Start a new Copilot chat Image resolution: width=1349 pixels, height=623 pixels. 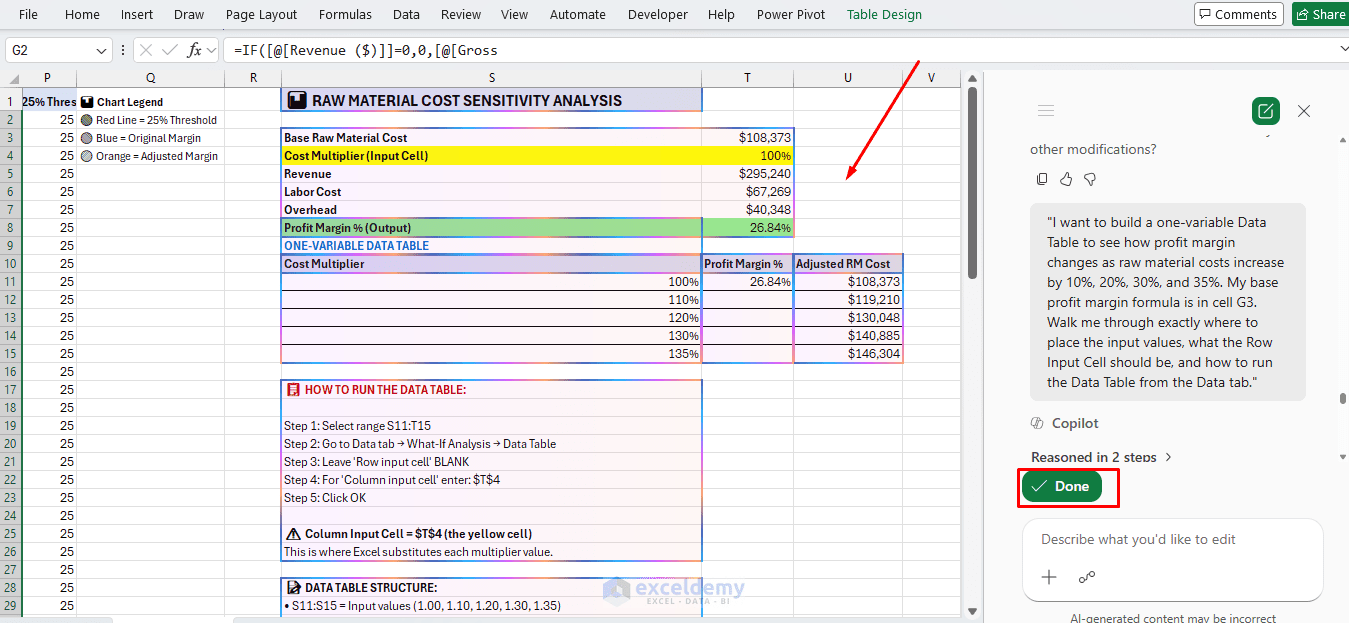1266,111
